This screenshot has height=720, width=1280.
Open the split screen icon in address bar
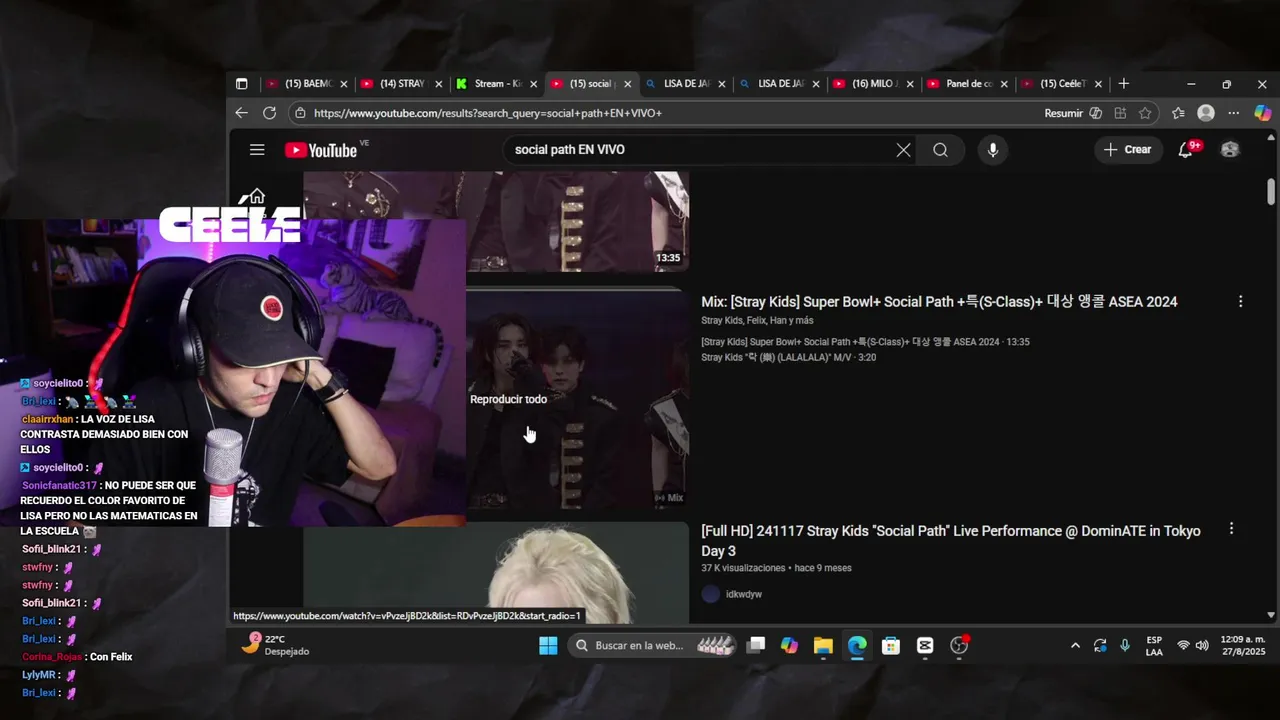pyautogui.click(x=1120, y=113)
